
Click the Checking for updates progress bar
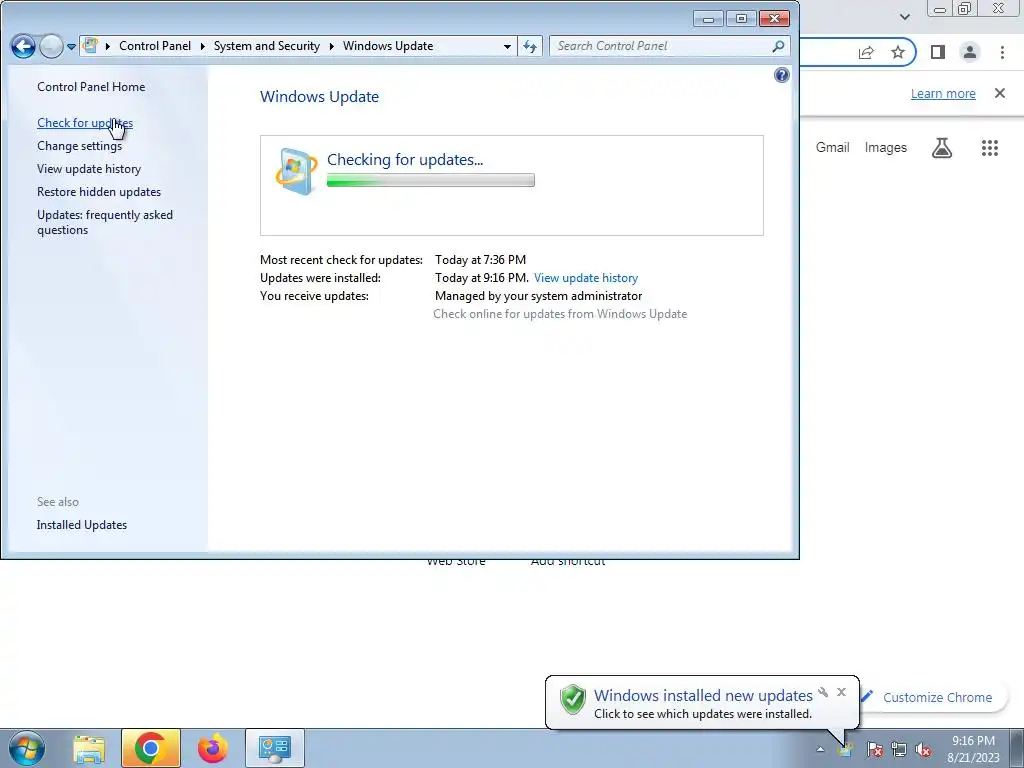coord(430,180)
